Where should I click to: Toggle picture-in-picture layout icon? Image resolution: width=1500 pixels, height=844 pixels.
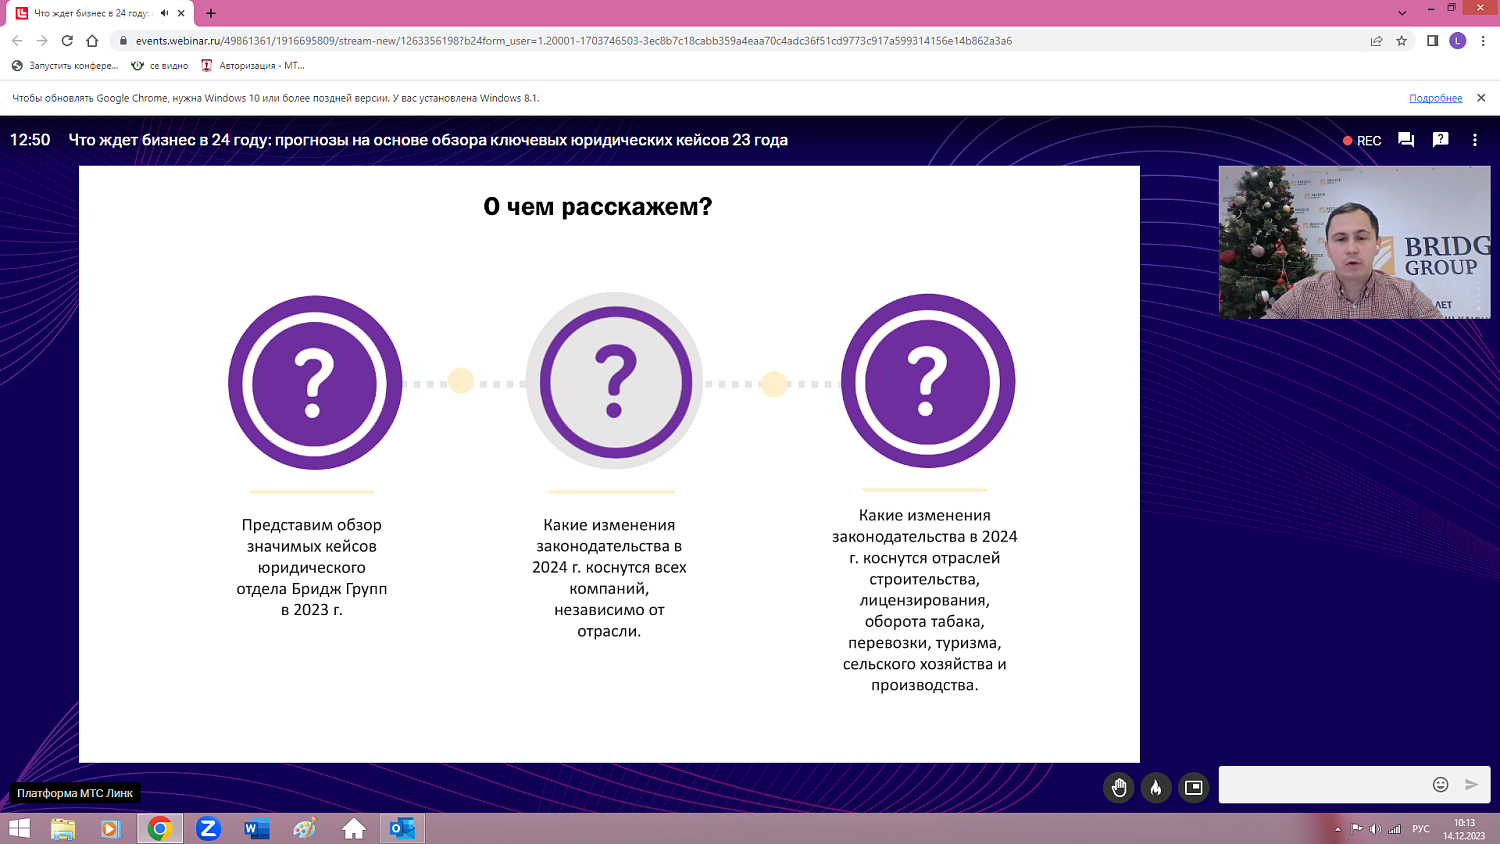[x=1193, y=788]
